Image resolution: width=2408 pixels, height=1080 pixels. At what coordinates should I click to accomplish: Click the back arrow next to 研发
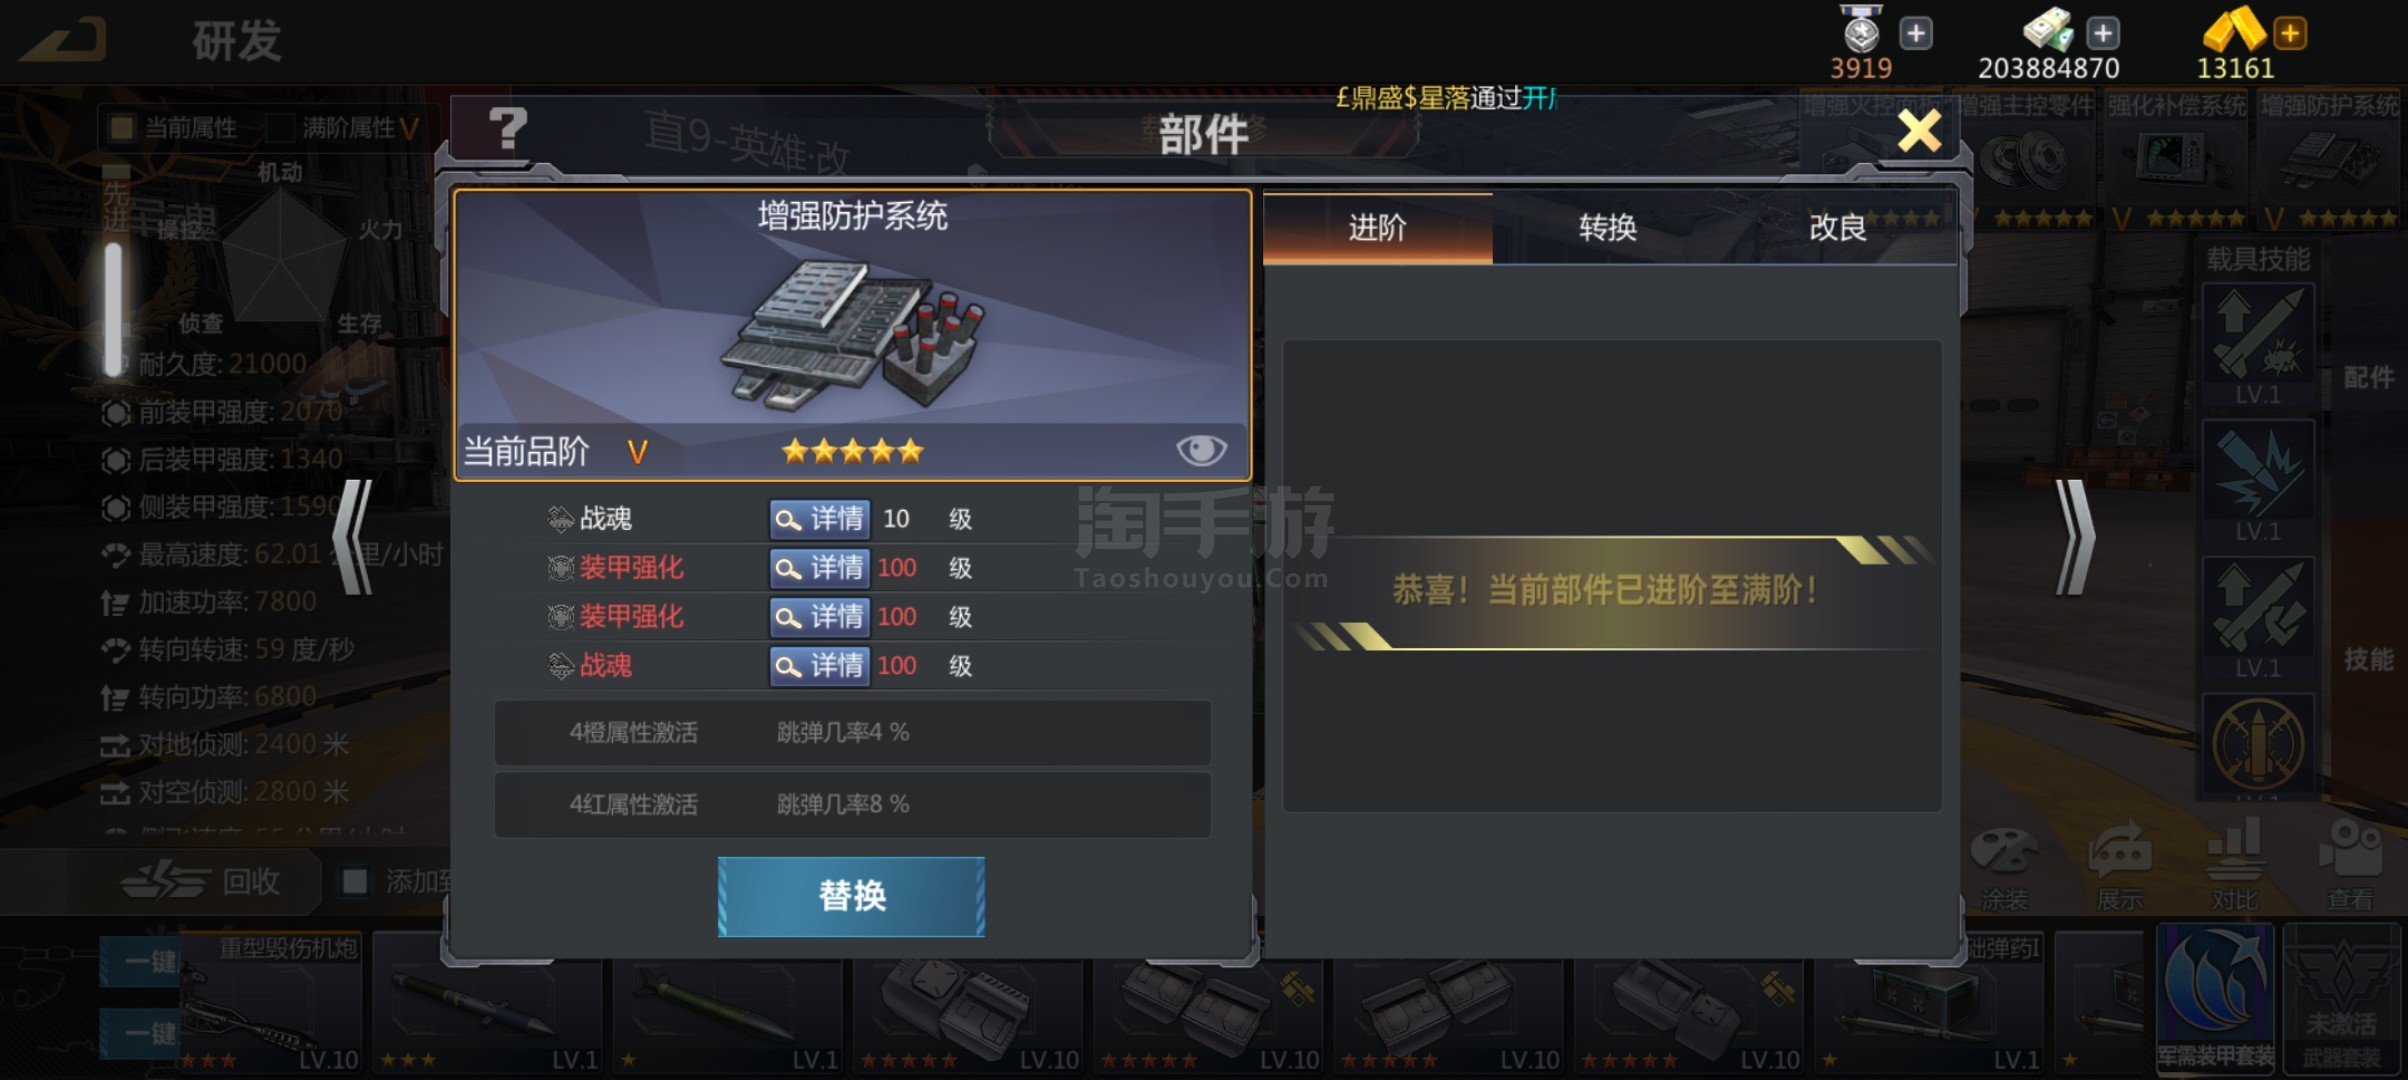[63, 40]
